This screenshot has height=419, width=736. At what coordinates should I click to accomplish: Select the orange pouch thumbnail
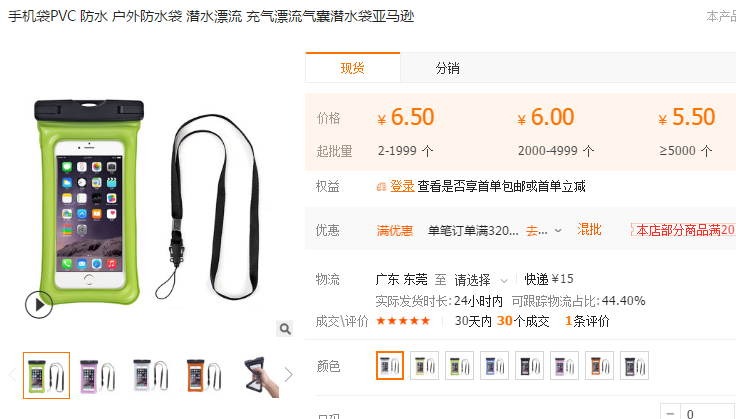pyautogui.click(x=204, y=375)
